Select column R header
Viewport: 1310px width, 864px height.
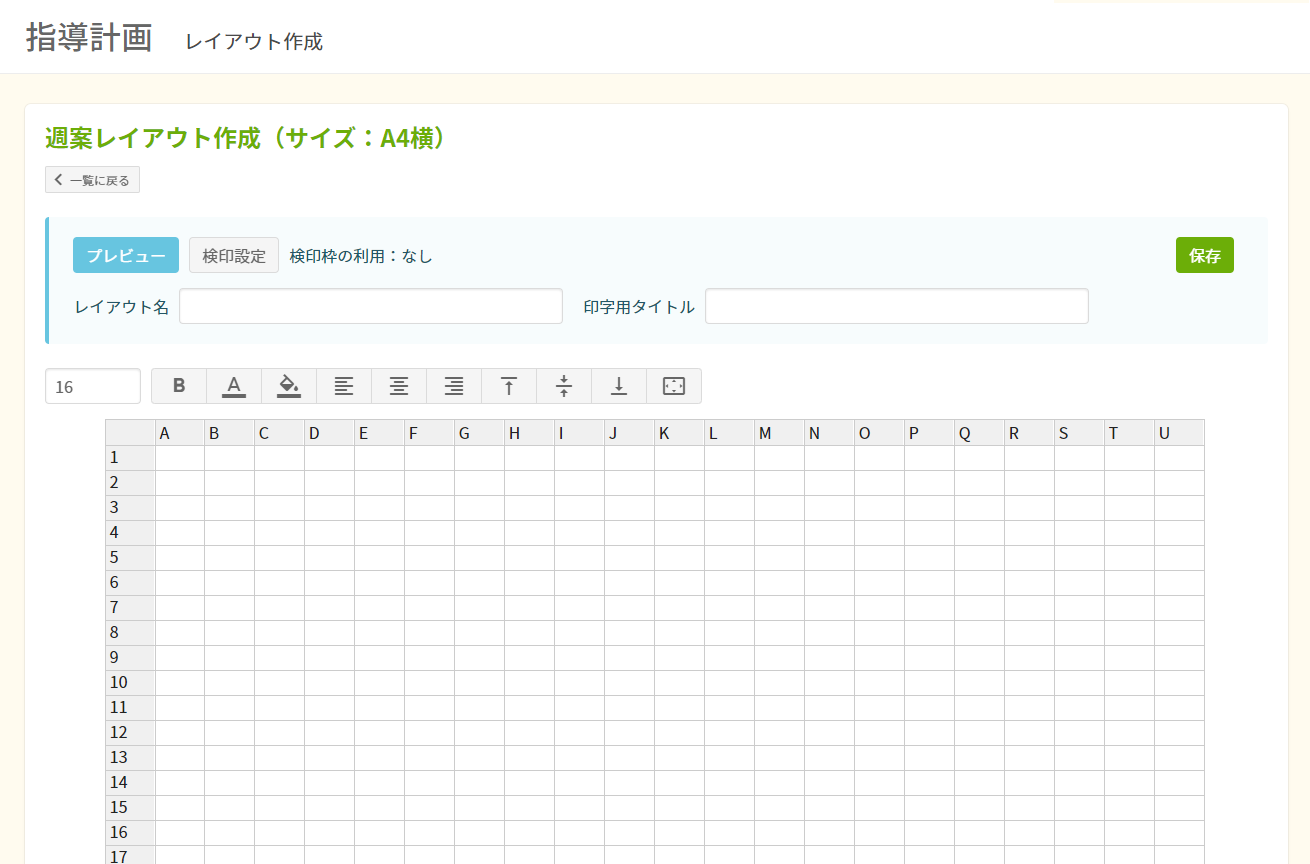1030,433
